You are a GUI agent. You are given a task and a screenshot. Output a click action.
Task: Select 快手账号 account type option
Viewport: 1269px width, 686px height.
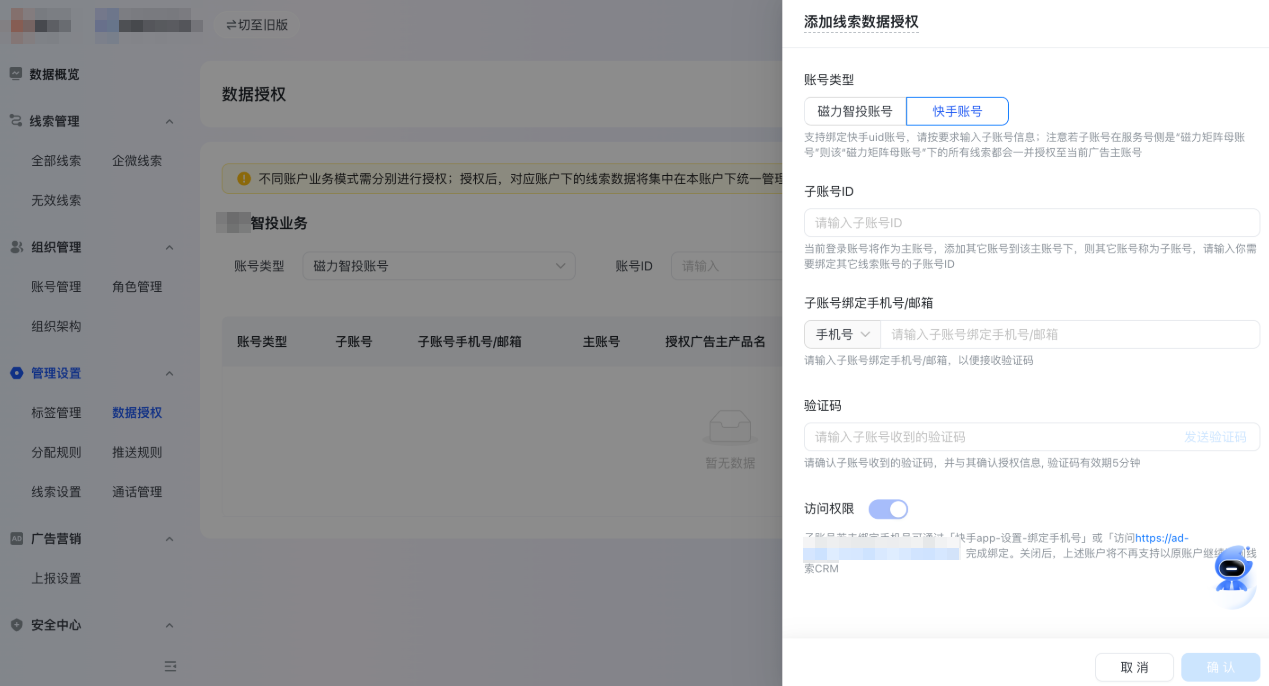point(957,111)
